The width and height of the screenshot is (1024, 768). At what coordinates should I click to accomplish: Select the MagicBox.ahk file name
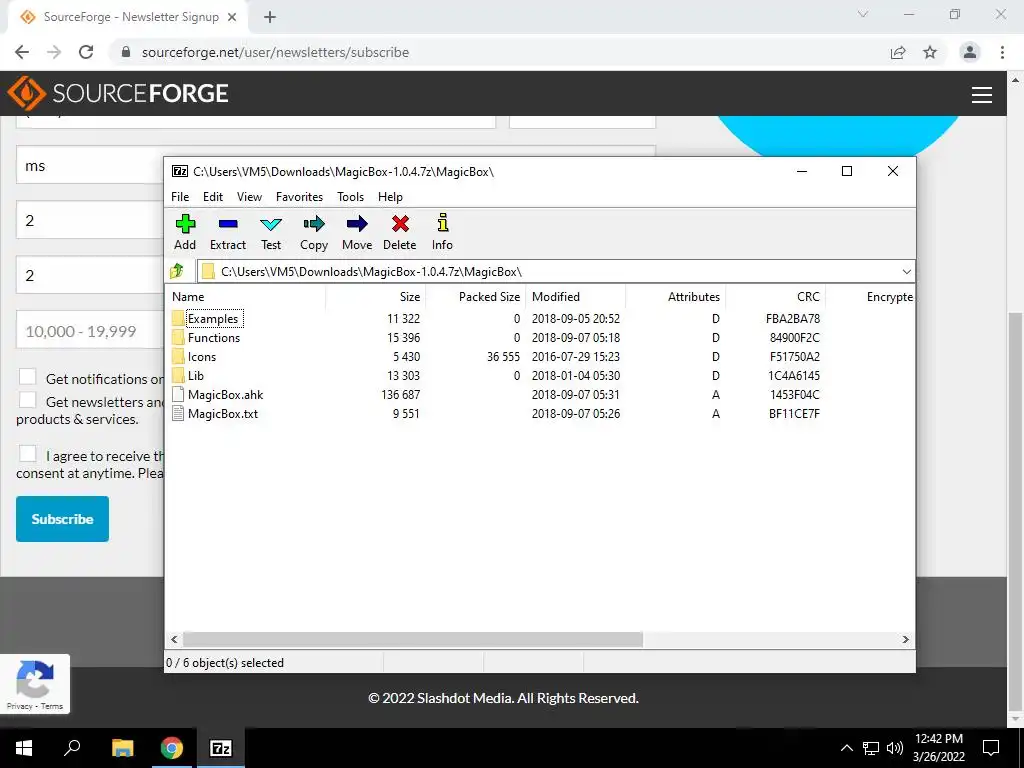click(x=225, y=394)
